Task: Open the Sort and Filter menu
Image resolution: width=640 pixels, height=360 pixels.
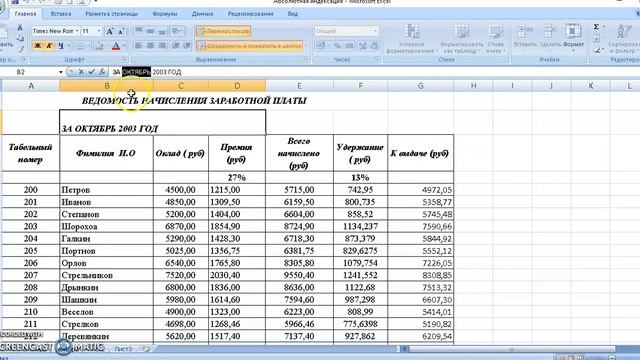Action: click(x=623, y=39)
